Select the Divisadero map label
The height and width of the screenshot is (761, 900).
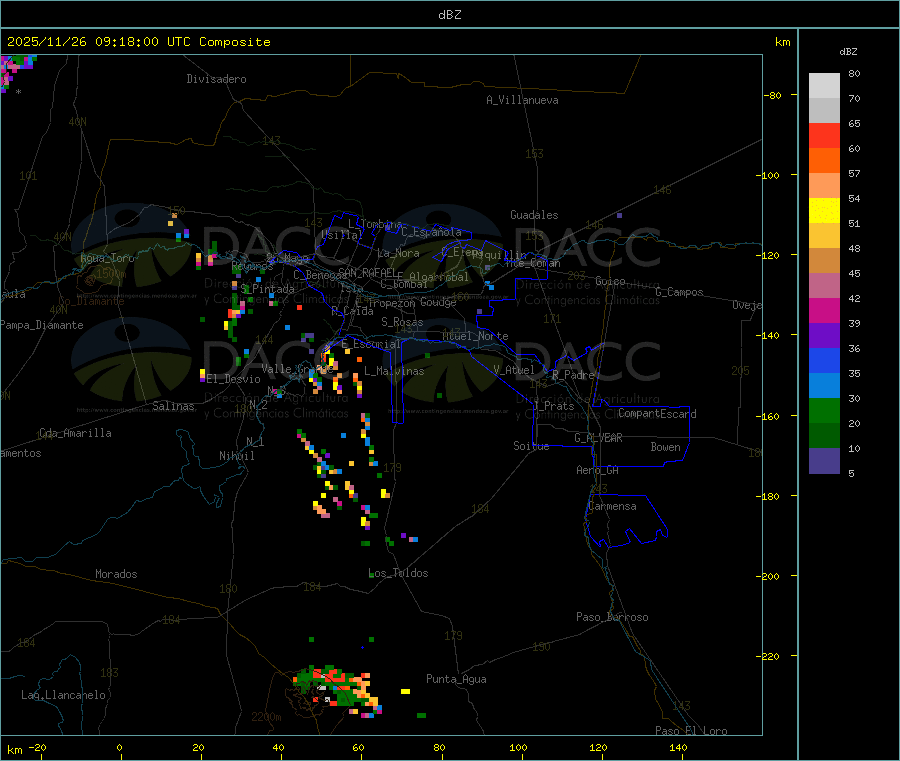pos(216,79)
